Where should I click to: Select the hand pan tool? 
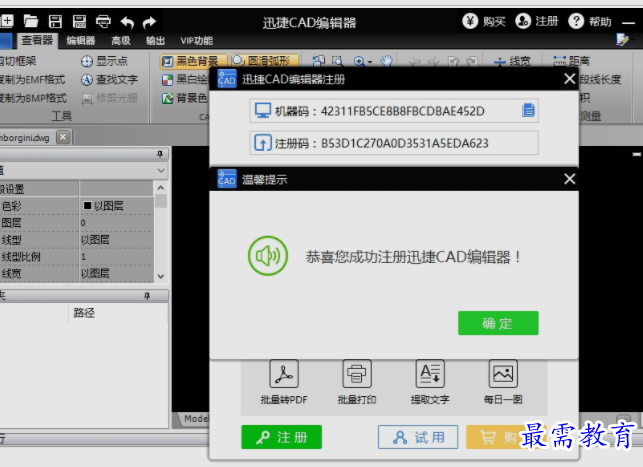[x=386, y=61]
